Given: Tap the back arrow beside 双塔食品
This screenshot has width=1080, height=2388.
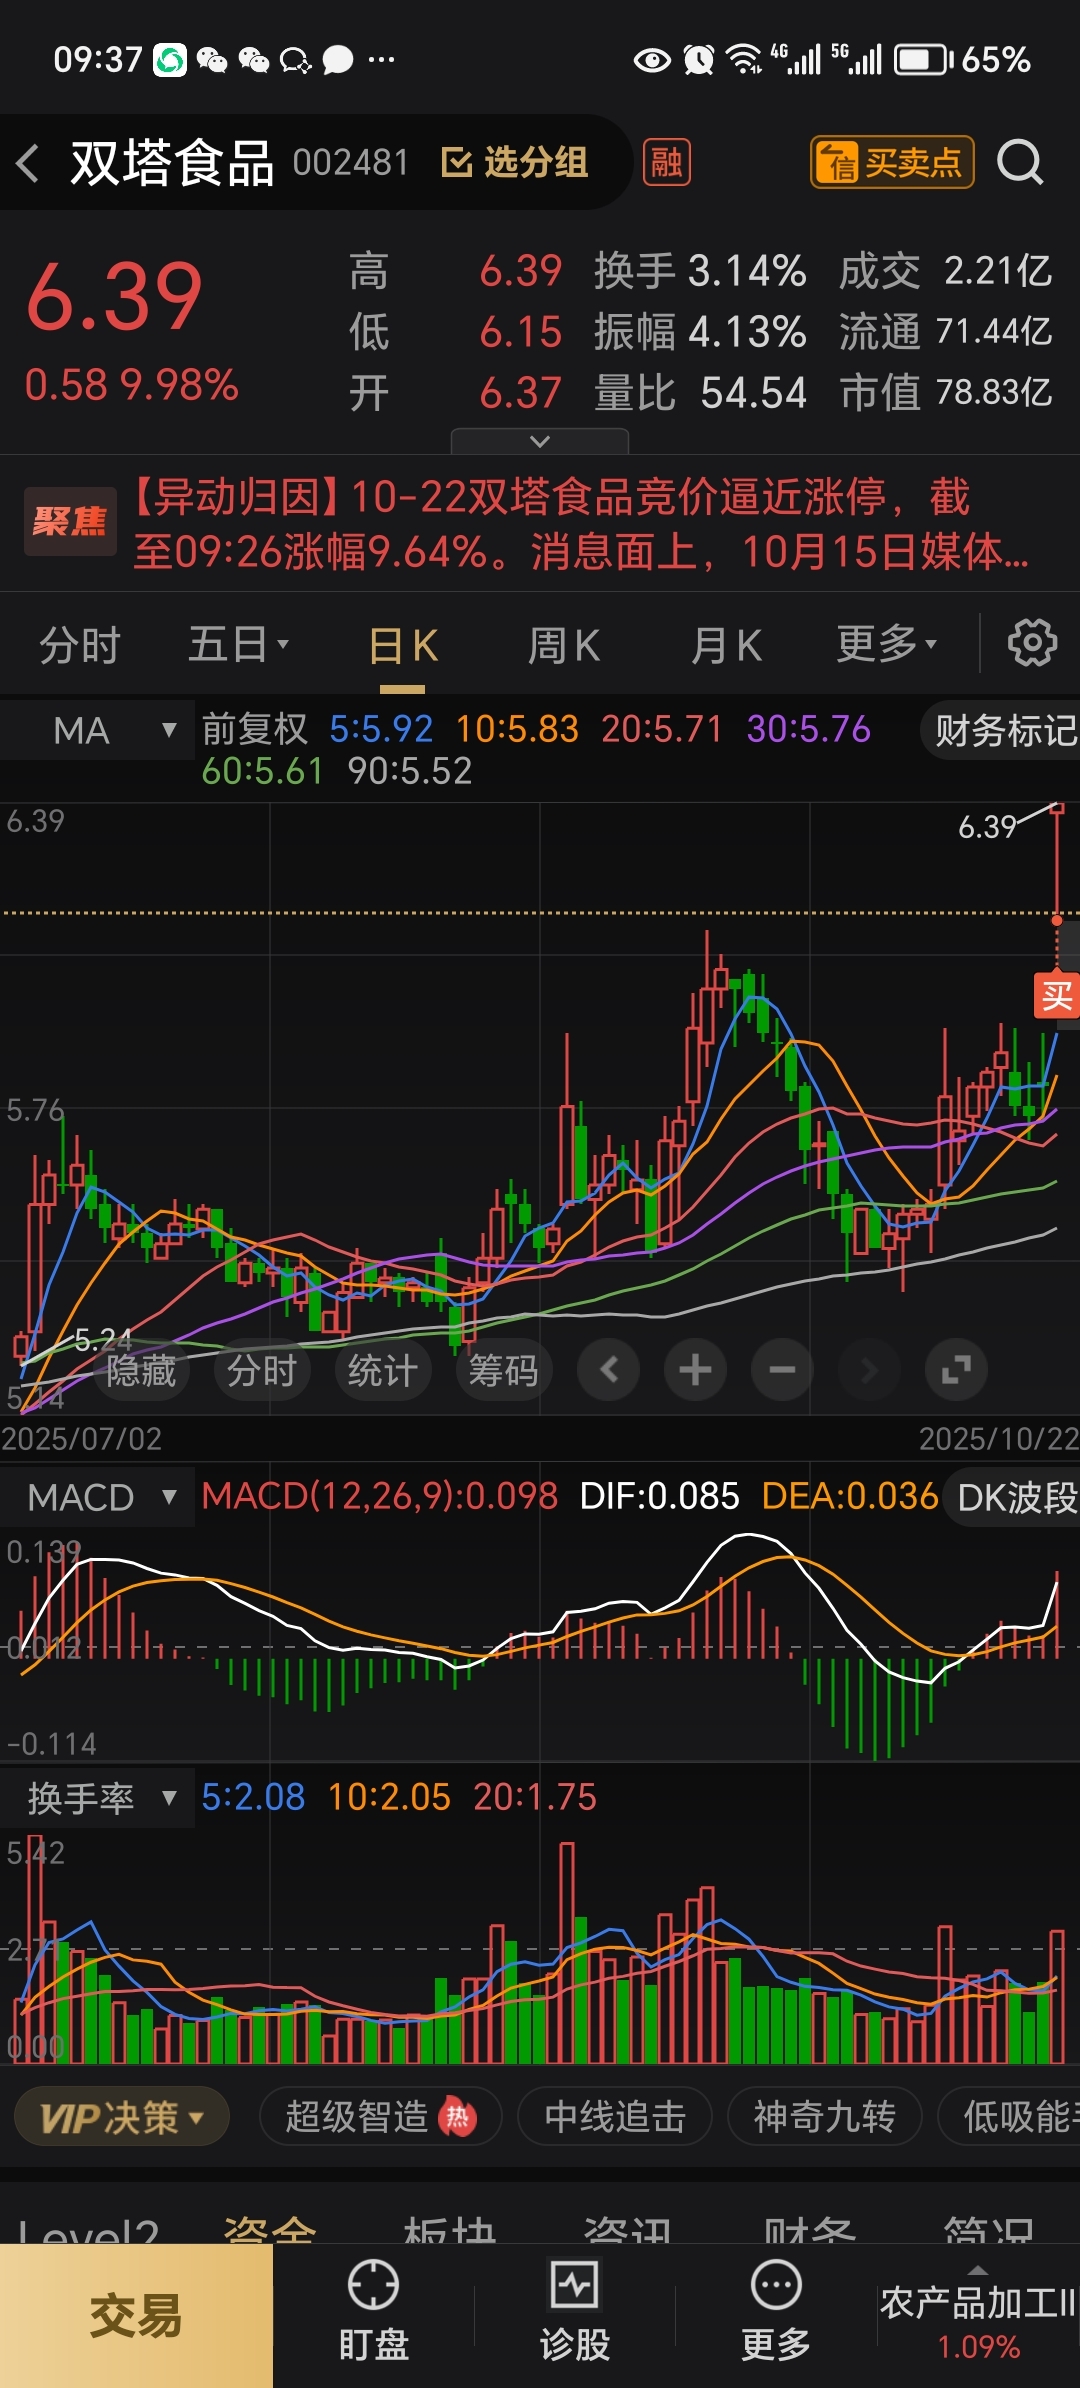Looking at the screenshot, I should (x=28, y=163).
